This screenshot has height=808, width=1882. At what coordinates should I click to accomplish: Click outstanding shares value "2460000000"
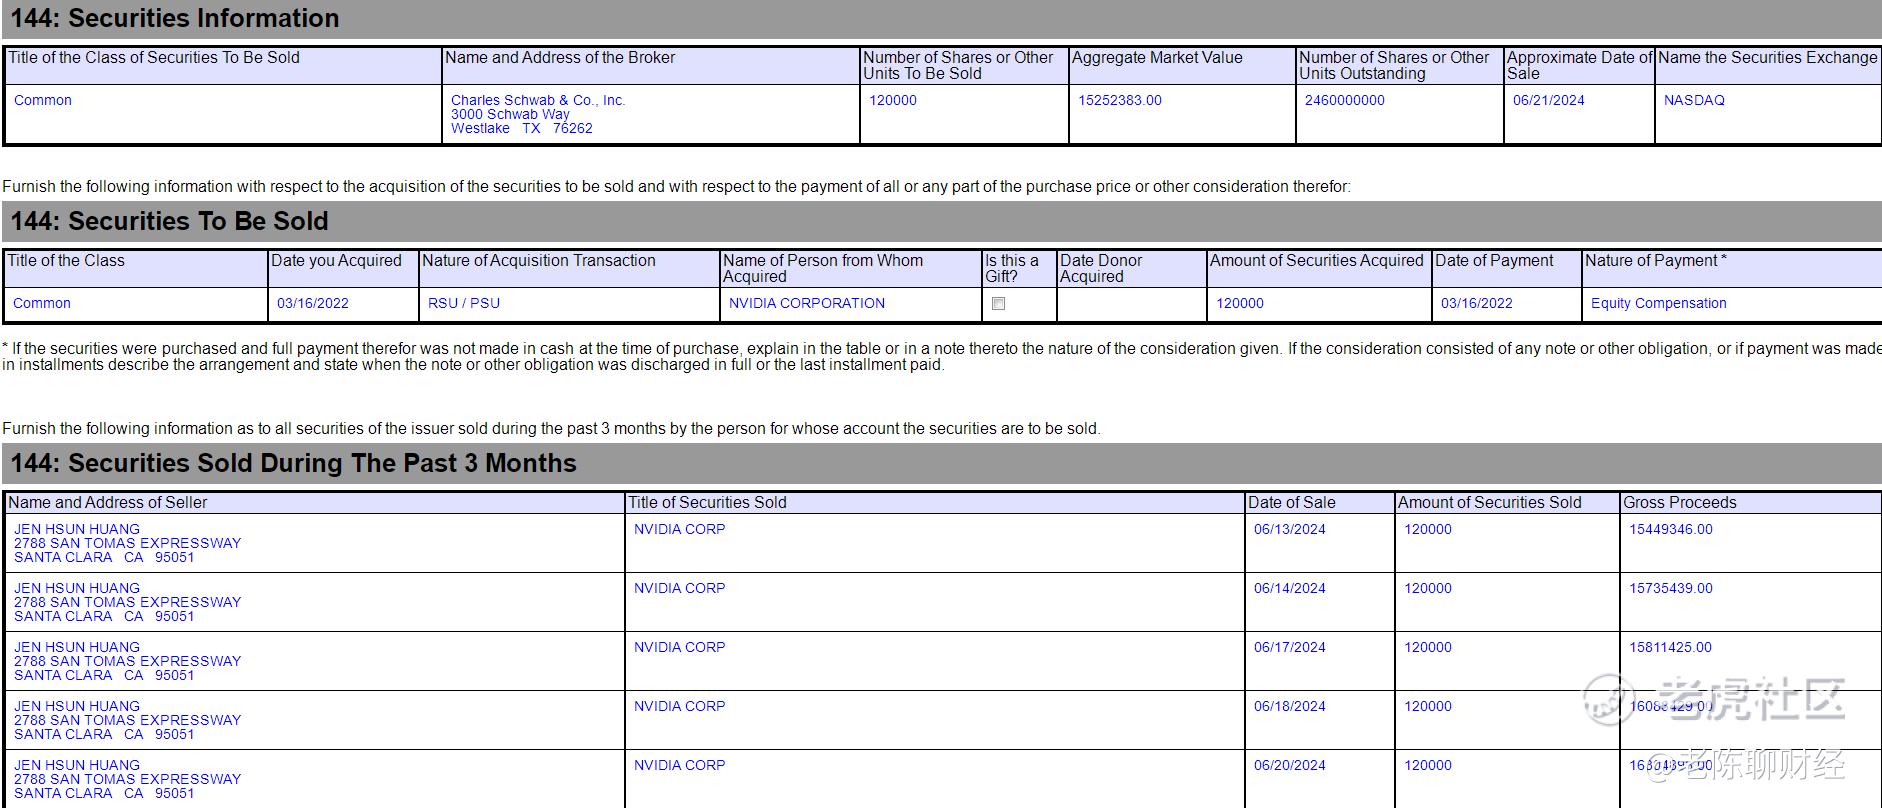pyautogui.click(x=1345, y=100)
